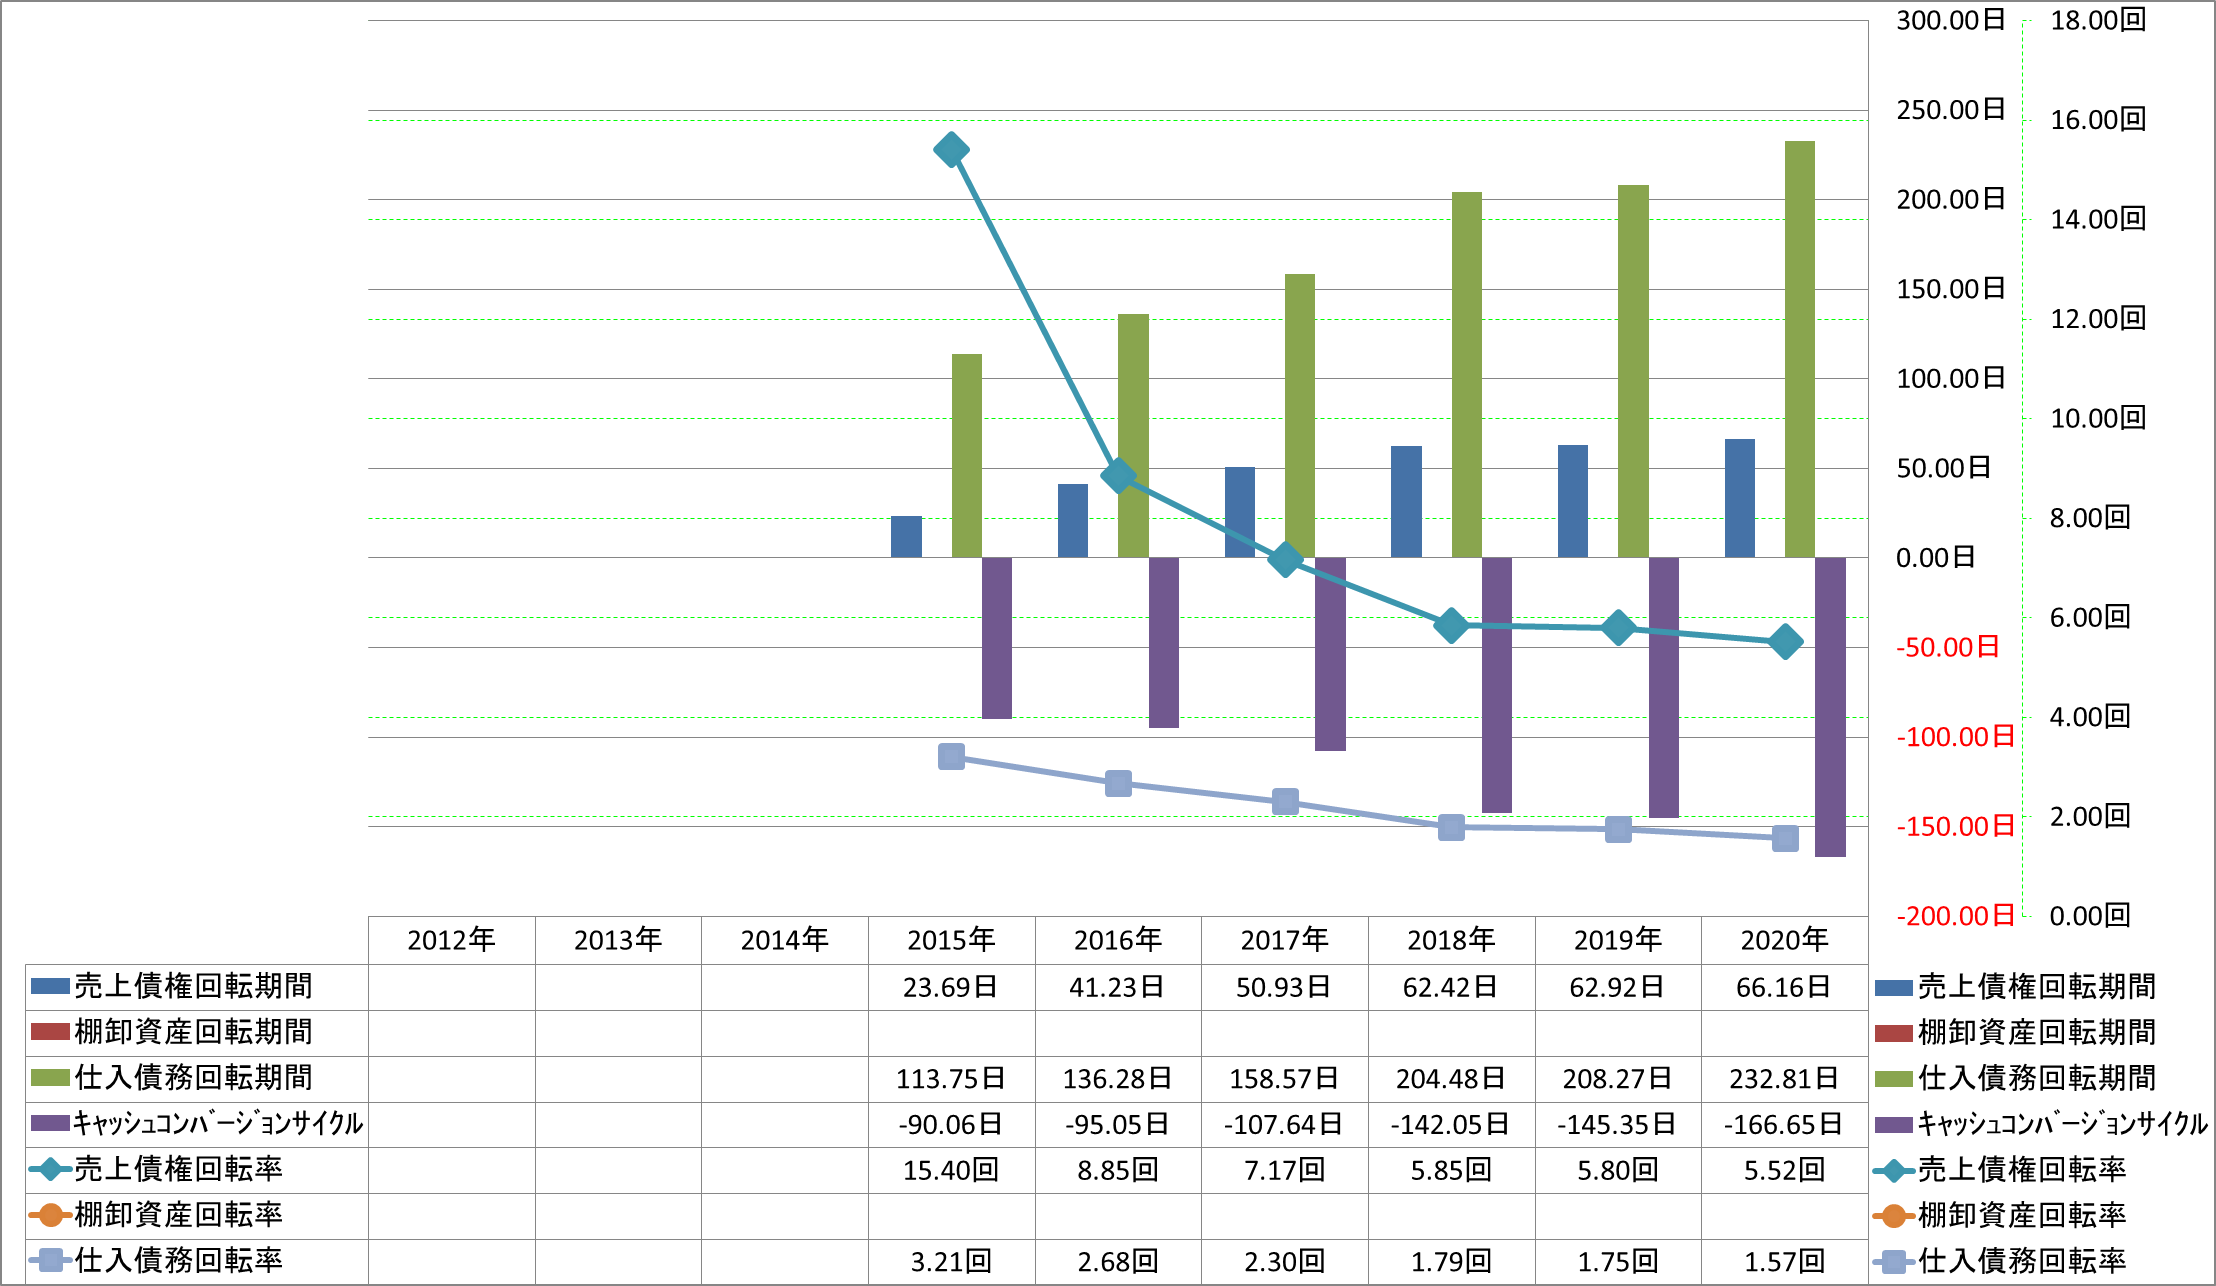This screenshot has height=1286, width=2216.
Task: Click the 仕入債務回転率 square marker above 2016年
Action: point(1118,783)
